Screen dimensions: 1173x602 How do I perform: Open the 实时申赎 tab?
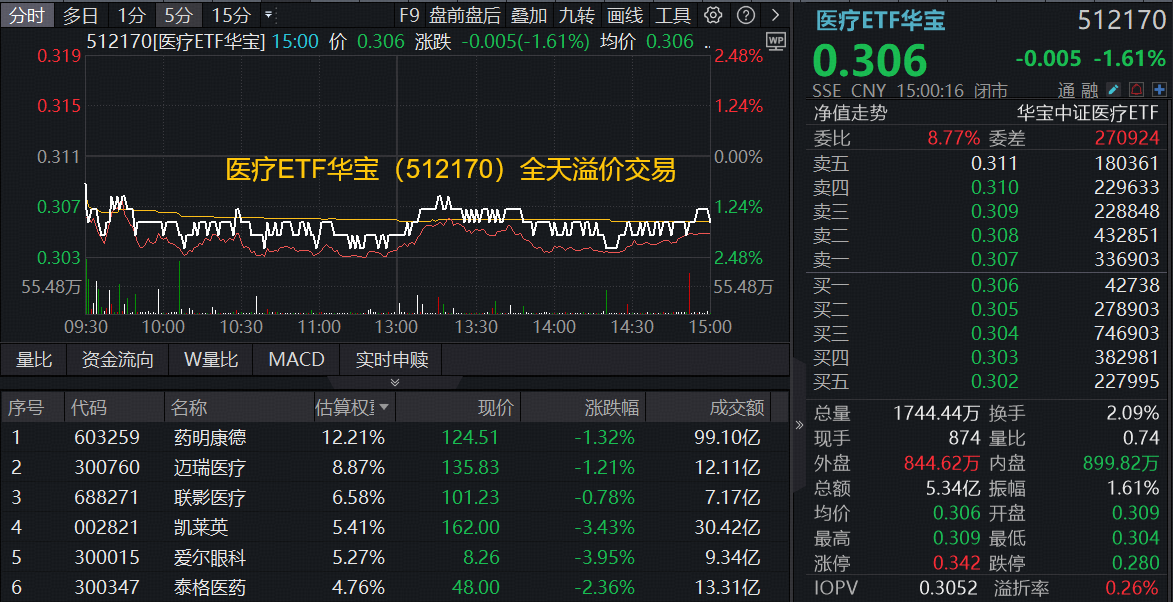click(392, 360)
